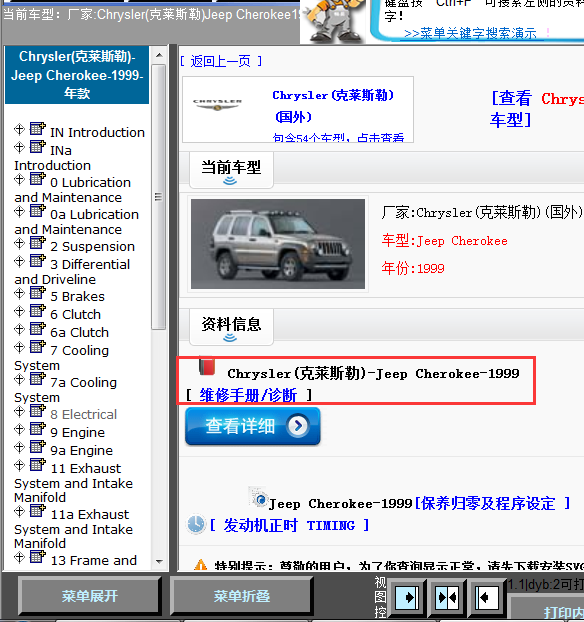Expand 3 Differential and Driveline node
The image size is (584, 622).
coord(19,261)
